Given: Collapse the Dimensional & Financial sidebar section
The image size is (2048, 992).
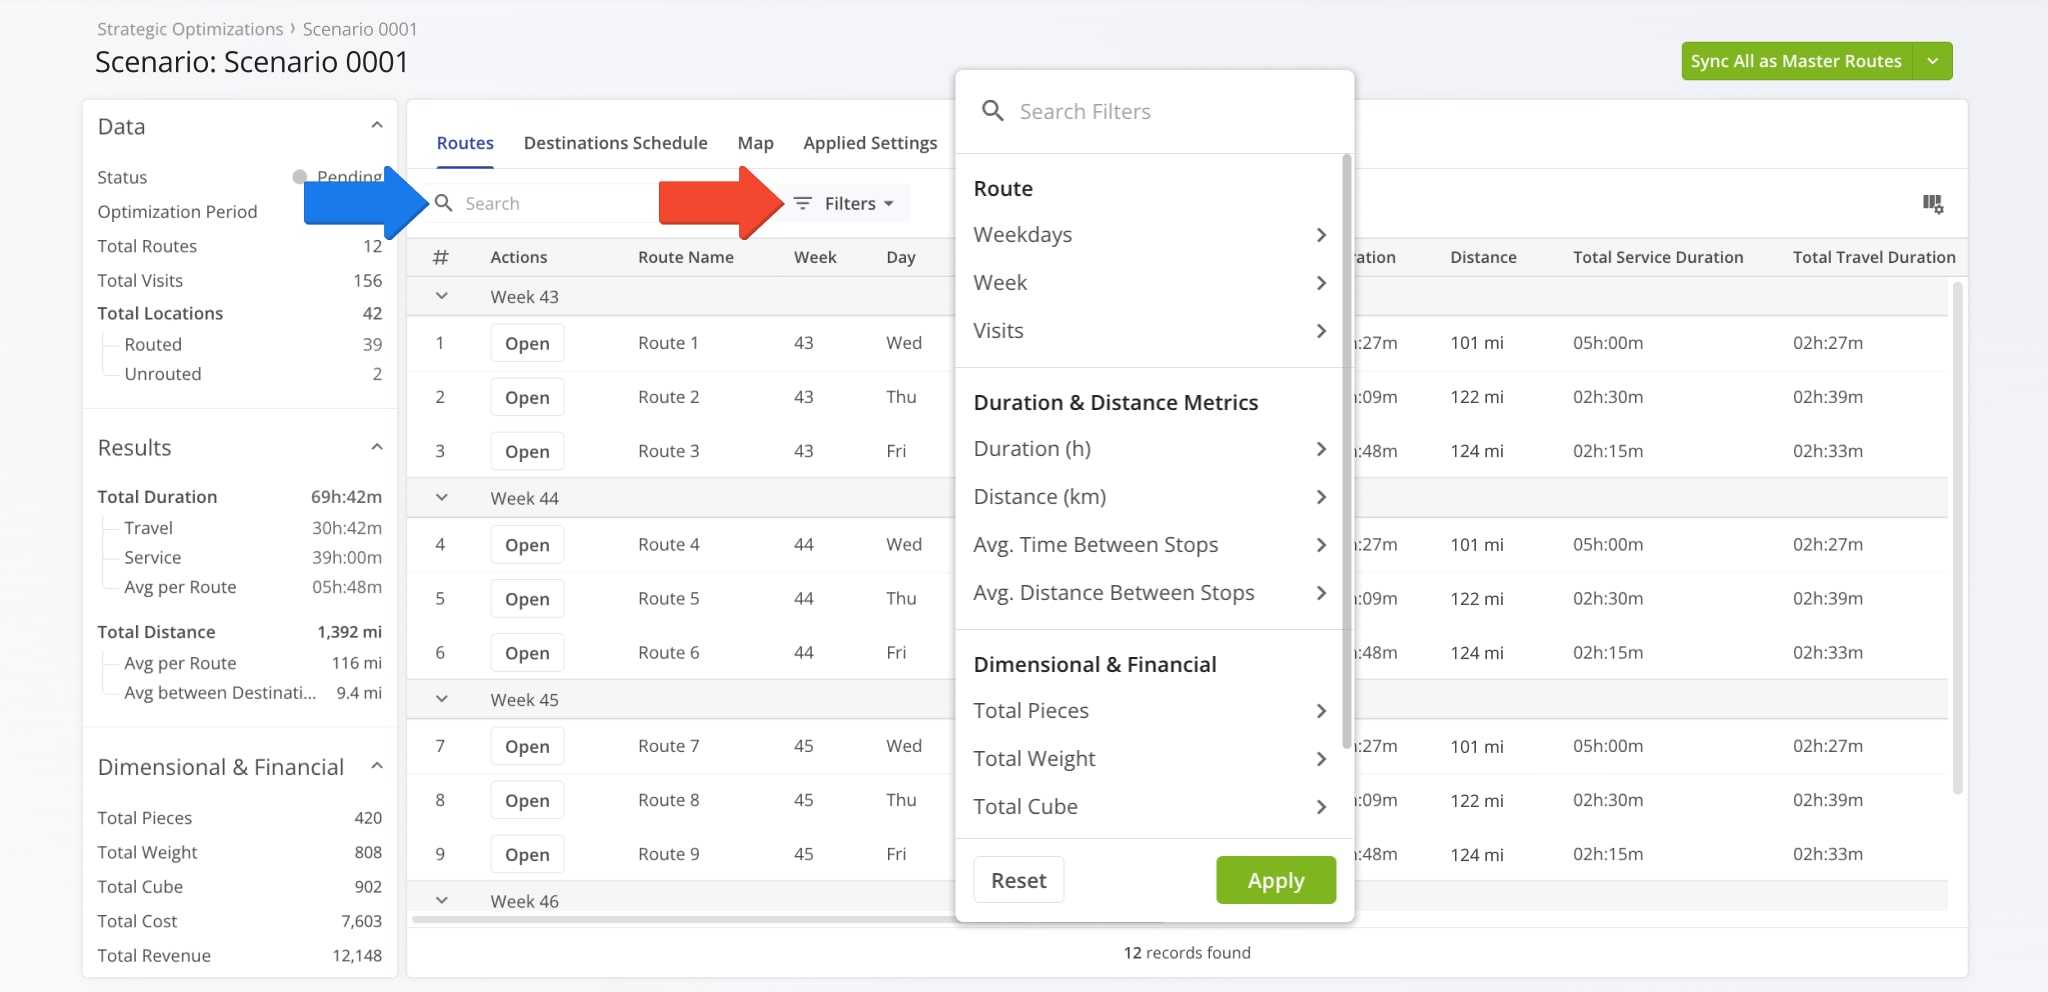Looking at the screenshot, I should (x=377, y=767).
